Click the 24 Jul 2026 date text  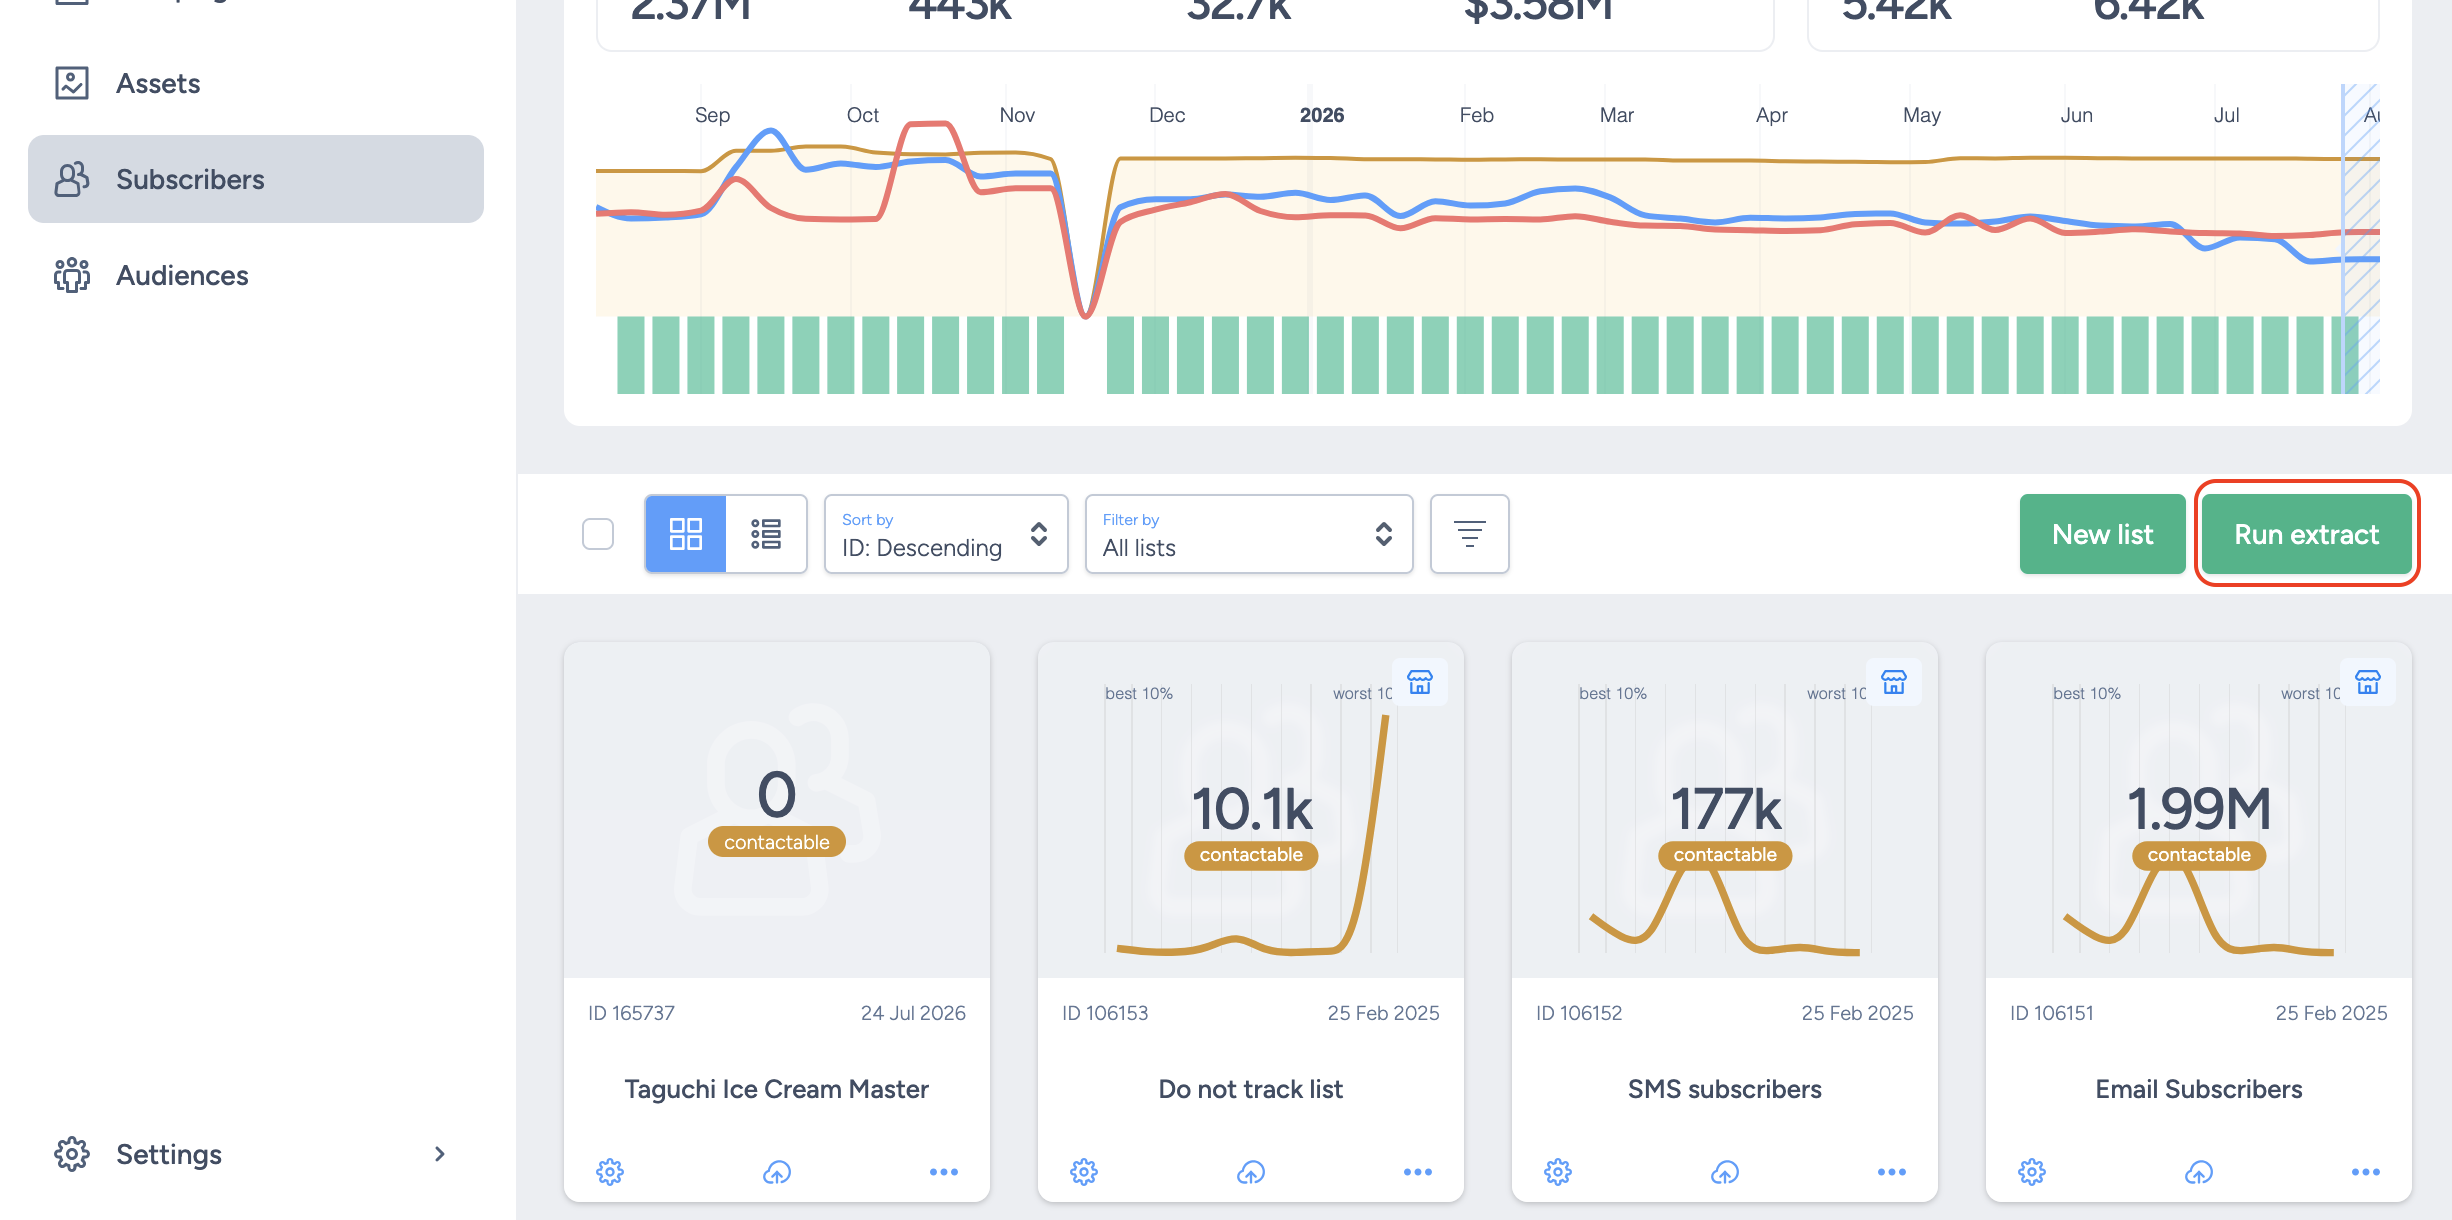tap(913, 1013)
